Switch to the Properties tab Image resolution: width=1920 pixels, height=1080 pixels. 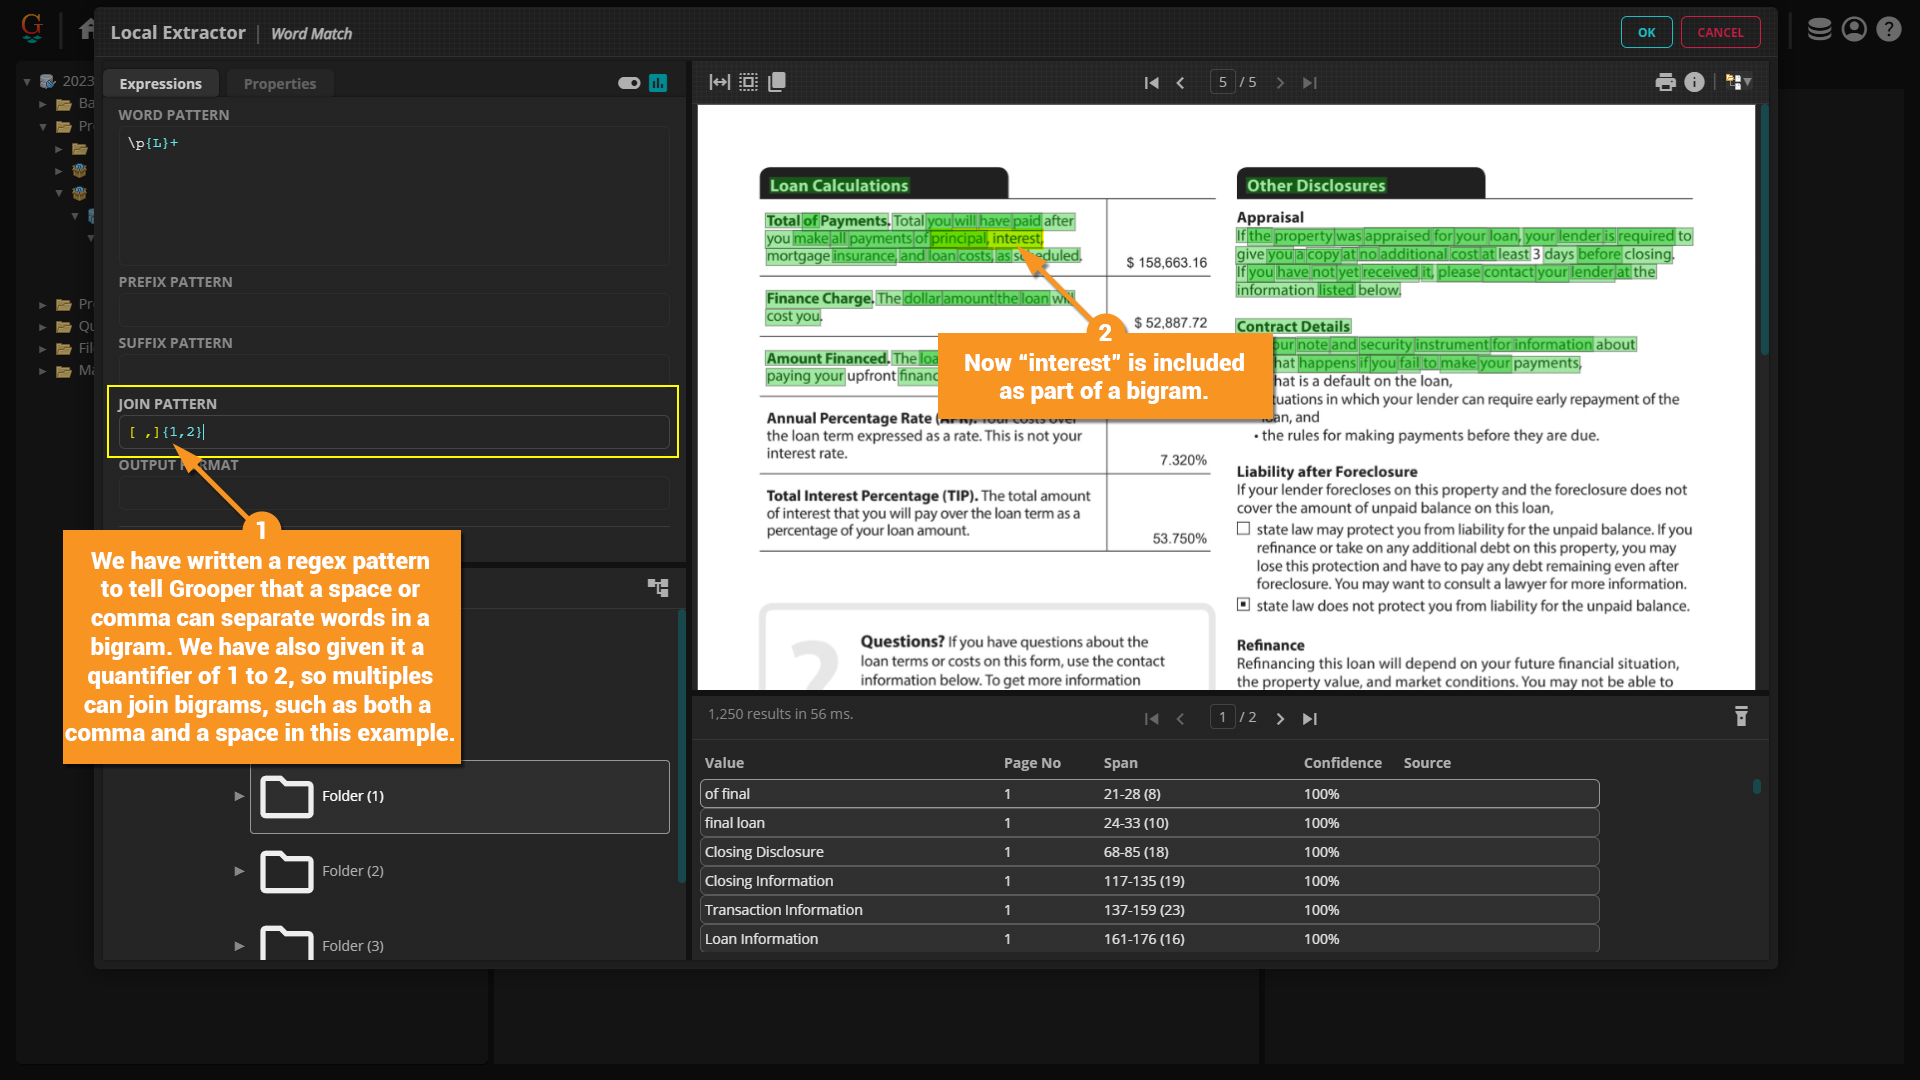click(279, 83)
